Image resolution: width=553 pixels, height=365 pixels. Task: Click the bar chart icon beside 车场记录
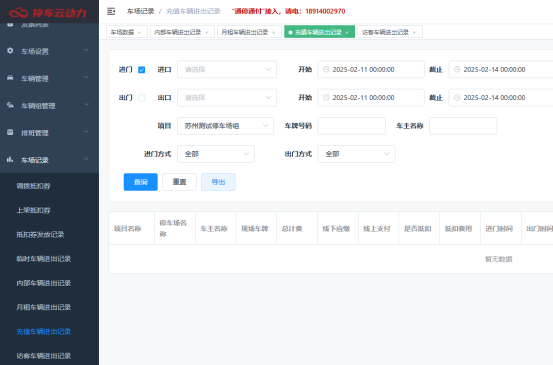[x=10, y=159]
